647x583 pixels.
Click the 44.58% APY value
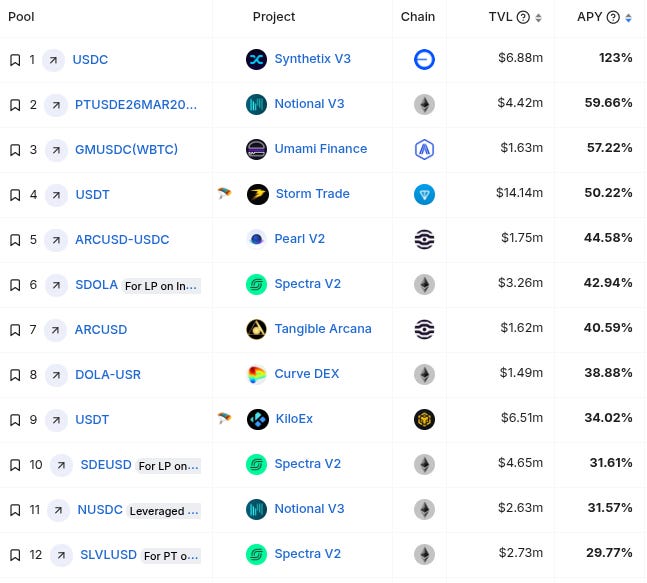pyautogui.click(x=608, y=238)
